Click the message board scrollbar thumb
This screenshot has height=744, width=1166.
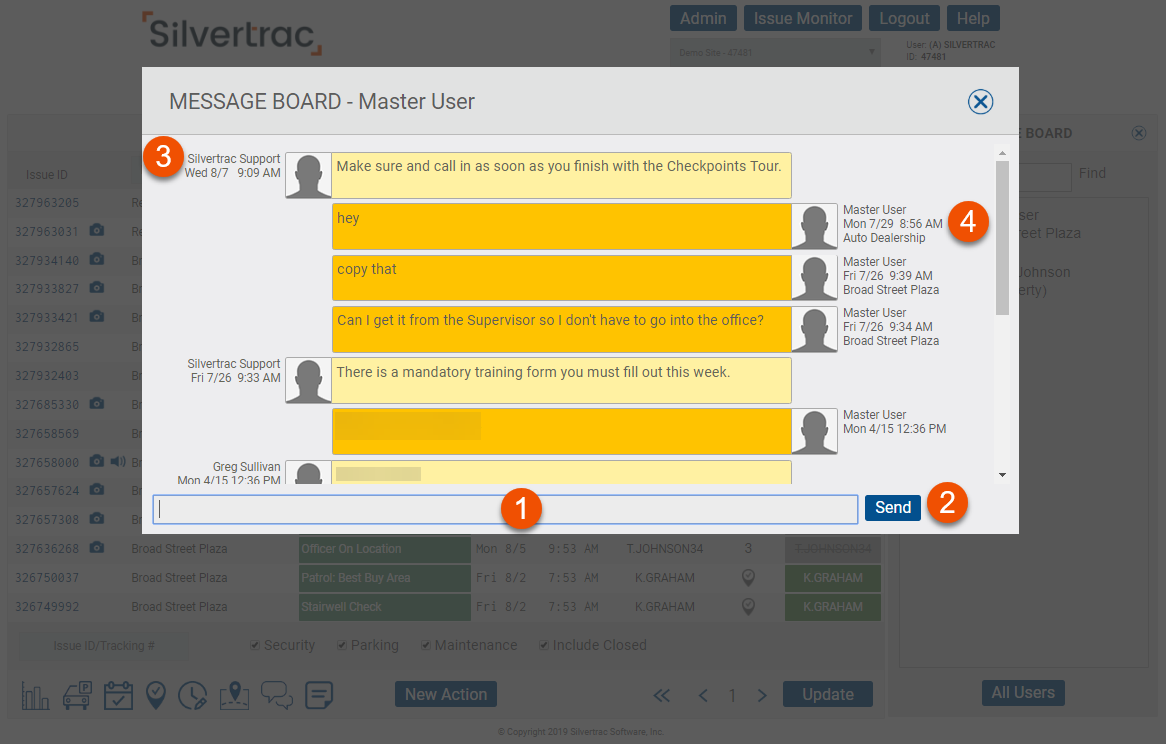tap(1002, 238)
